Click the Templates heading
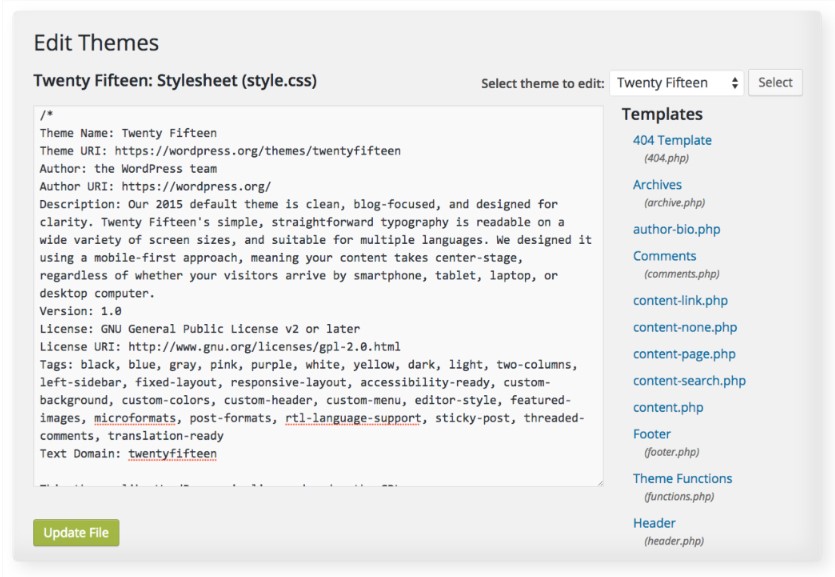The height and width of the screenshot is (577, 835). (x=662, y=114)
